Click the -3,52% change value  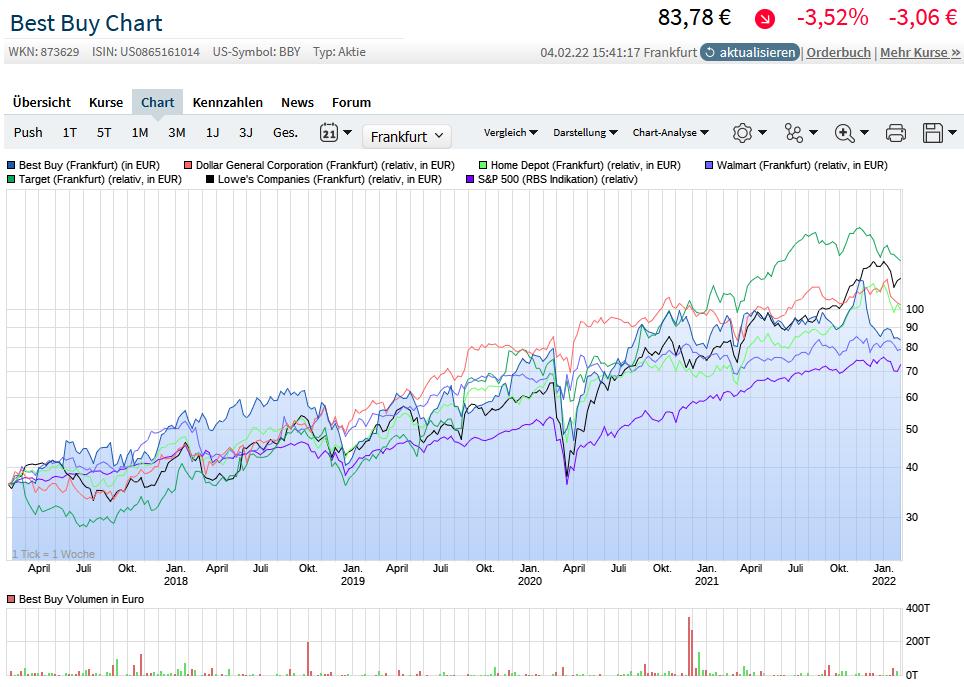coord(832,18)
